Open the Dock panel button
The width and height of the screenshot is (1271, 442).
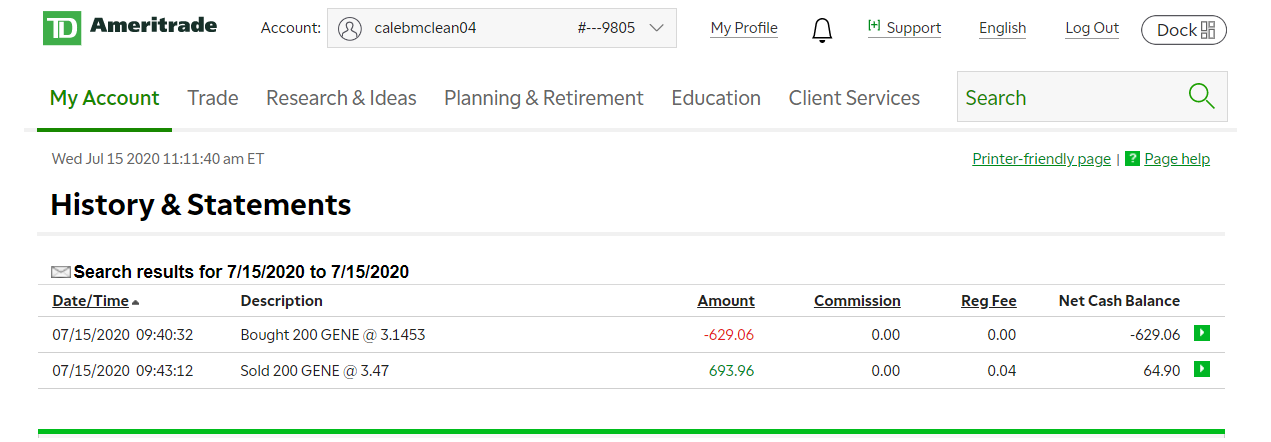[1183, 30]
